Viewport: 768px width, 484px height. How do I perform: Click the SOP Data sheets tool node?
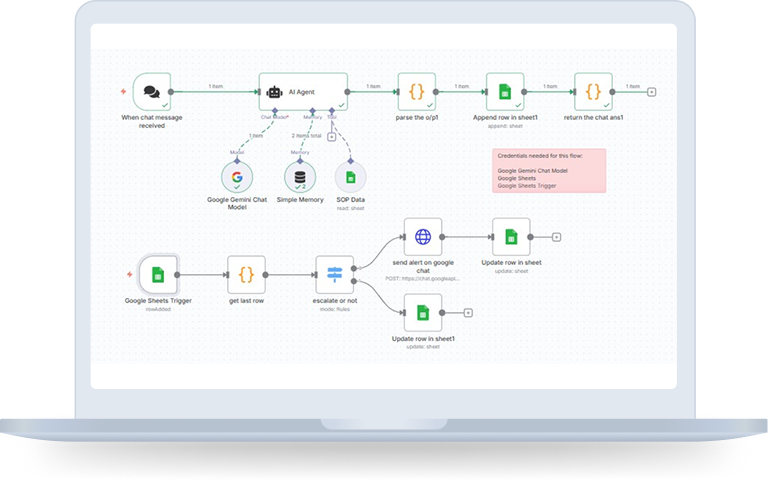point(350,178)
